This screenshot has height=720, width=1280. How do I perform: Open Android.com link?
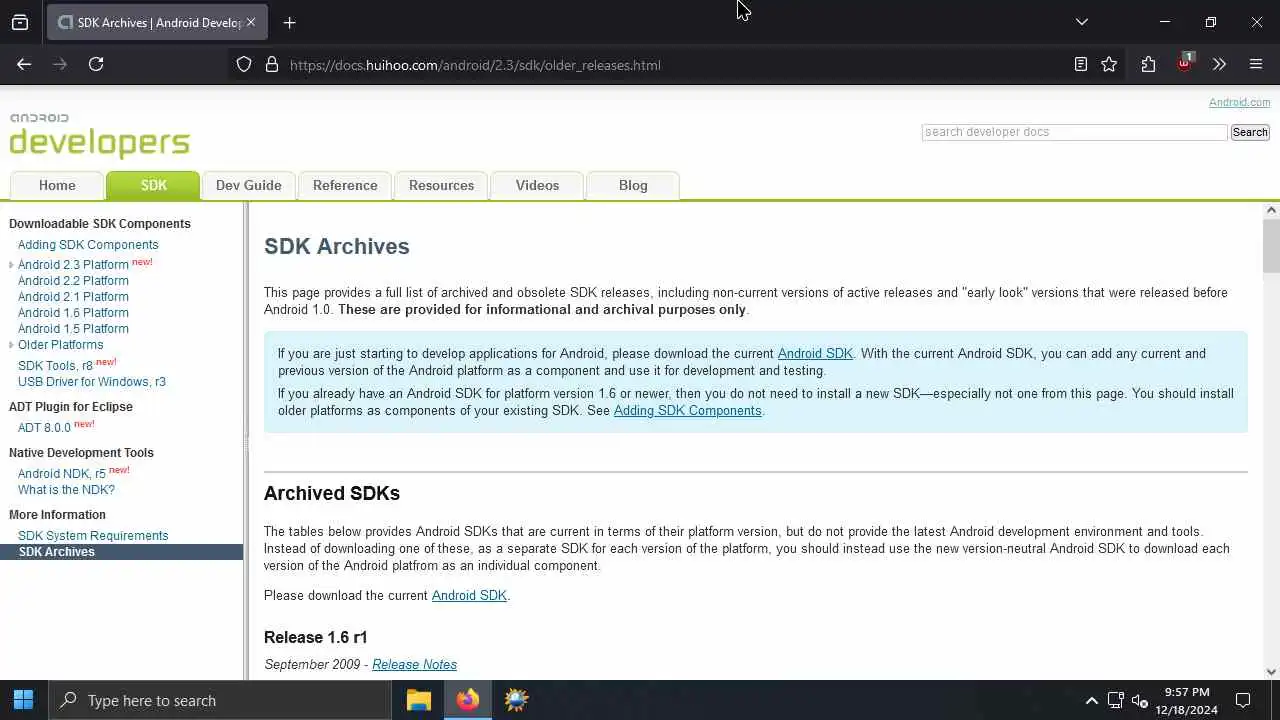coord(1240,102)
